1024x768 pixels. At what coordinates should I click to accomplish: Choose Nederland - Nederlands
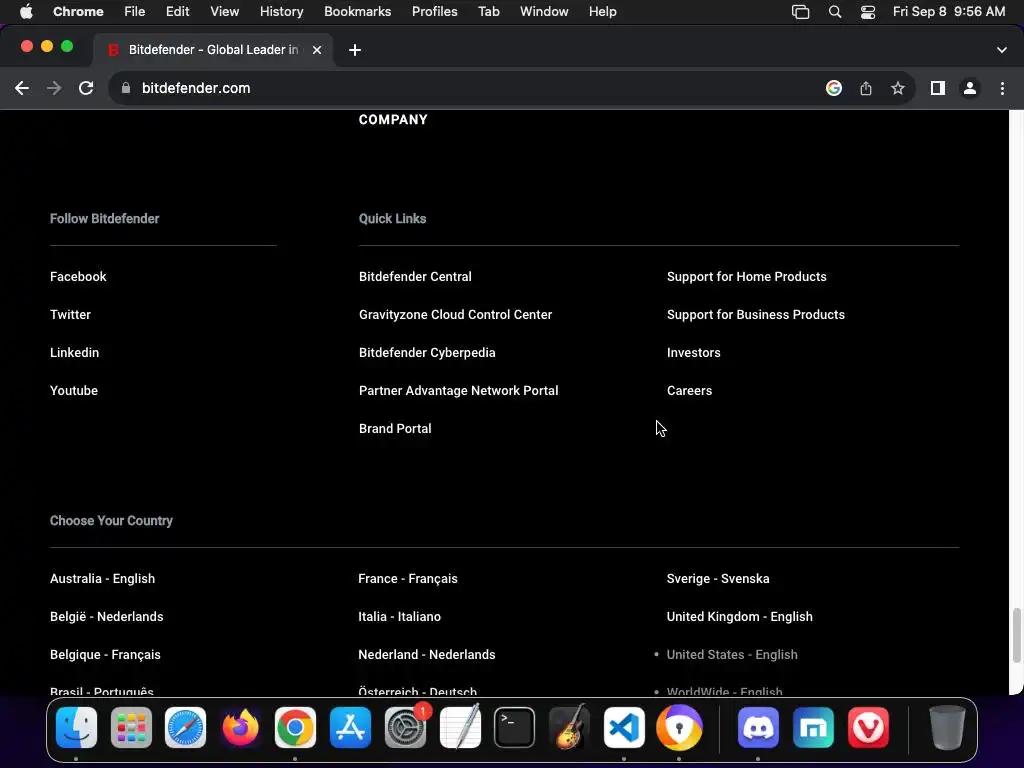coord(426,654)
